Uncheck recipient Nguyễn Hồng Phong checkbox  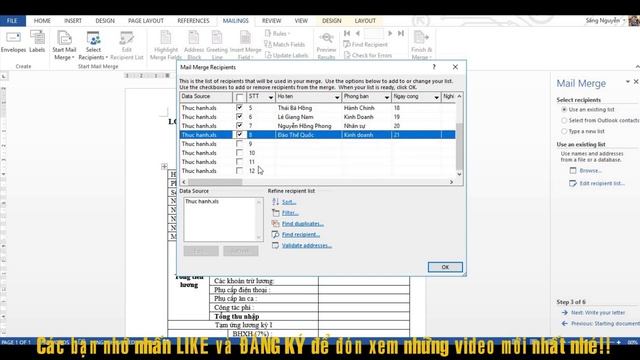point(239,126)
